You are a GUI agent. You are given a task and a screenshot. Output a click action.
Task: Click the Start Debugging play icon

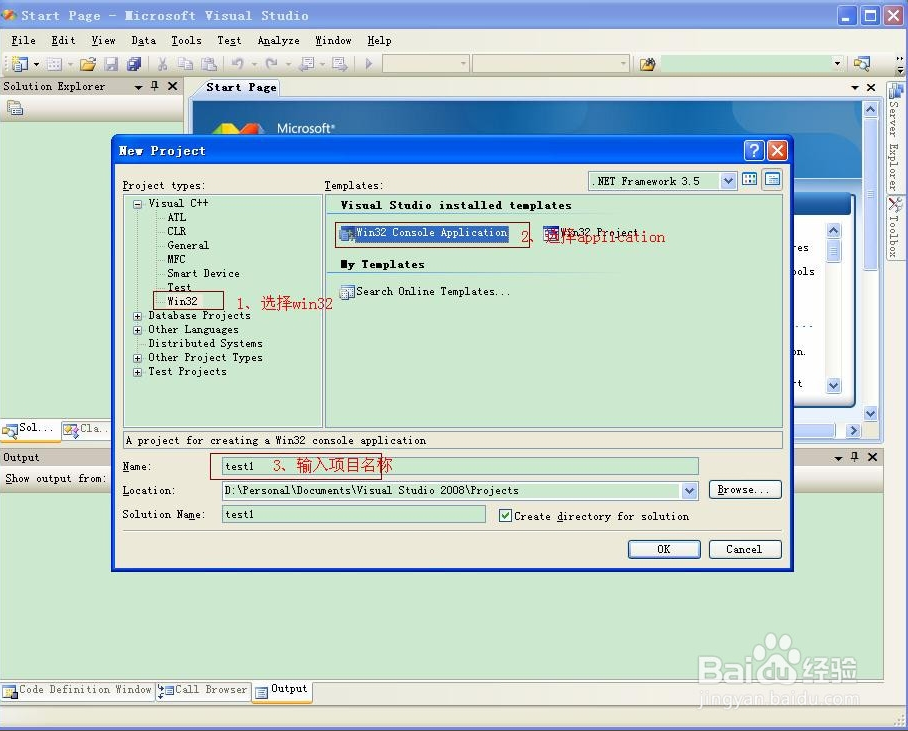pyautogui.click(x=369, y=64)
